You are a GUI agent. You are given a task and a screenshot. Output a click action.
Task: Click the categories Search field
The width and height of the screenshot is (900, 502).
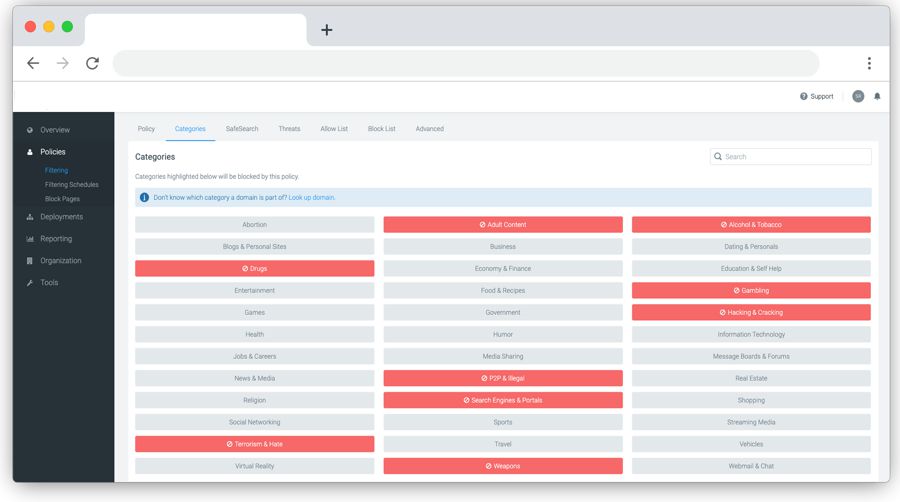pos(790,157)
